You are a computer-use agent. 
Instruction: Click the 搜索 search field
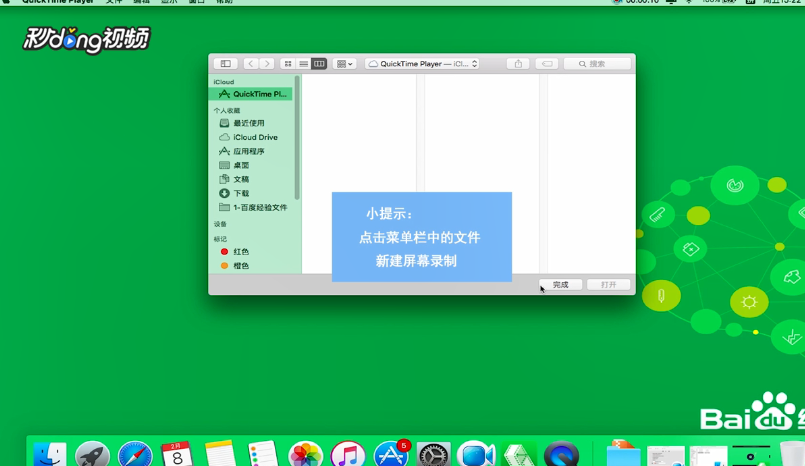(597, 64)
